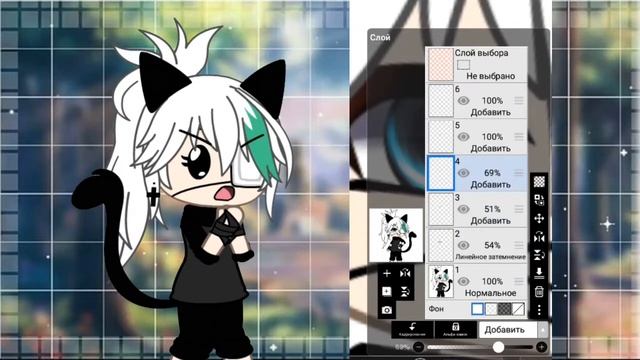The image size is (640, 360).
Task: Open the three-dot more options menu
Action: 539,310
